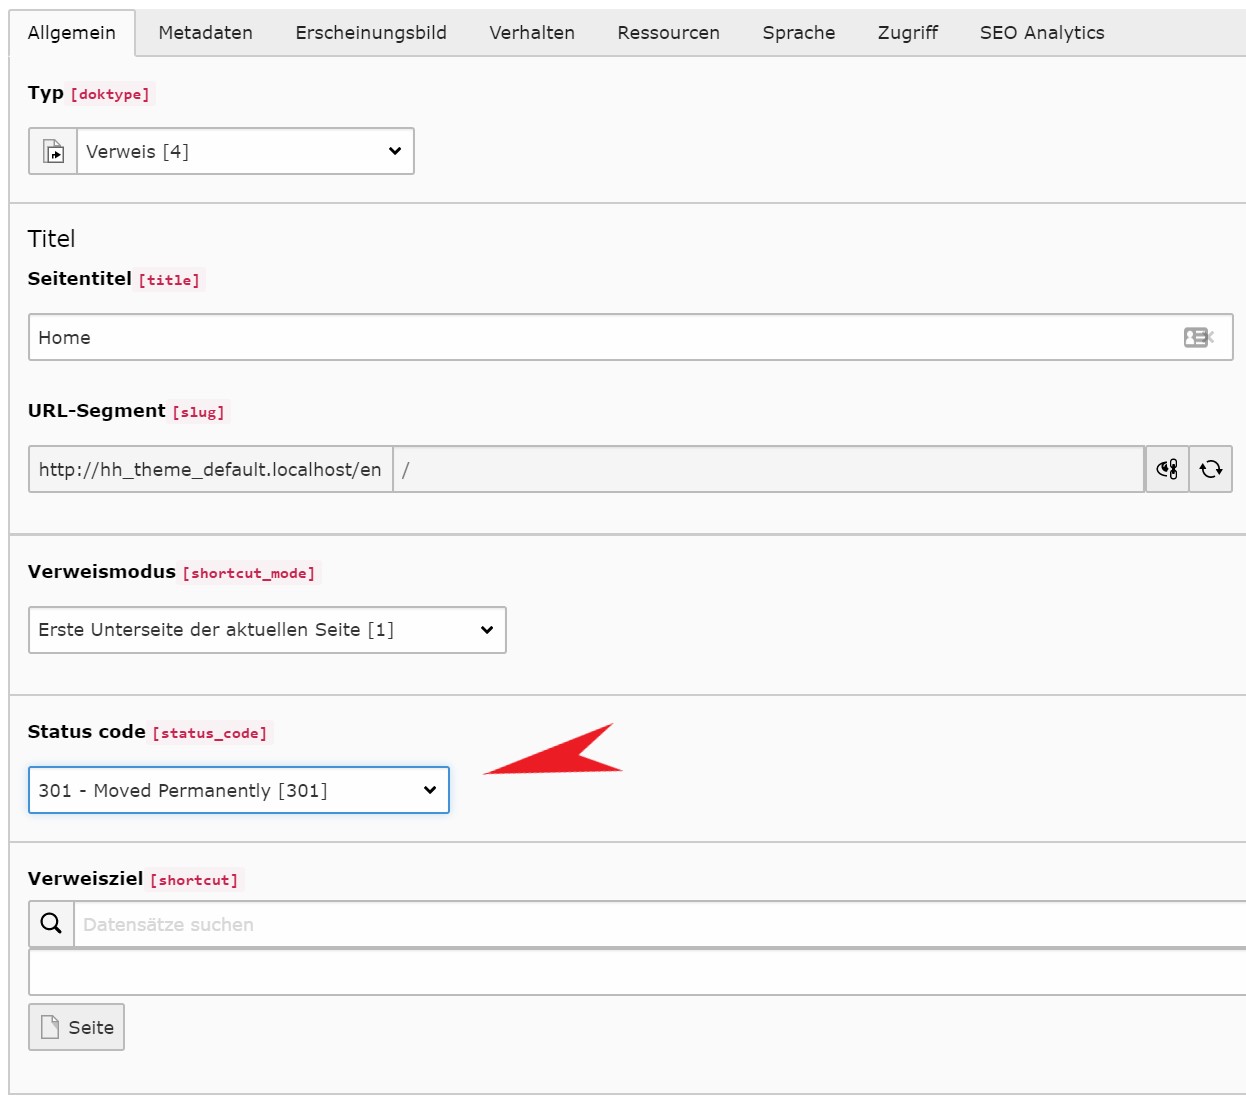Go to the Ressourcen tab
1246x1103 pixels.
coord(668,33)
